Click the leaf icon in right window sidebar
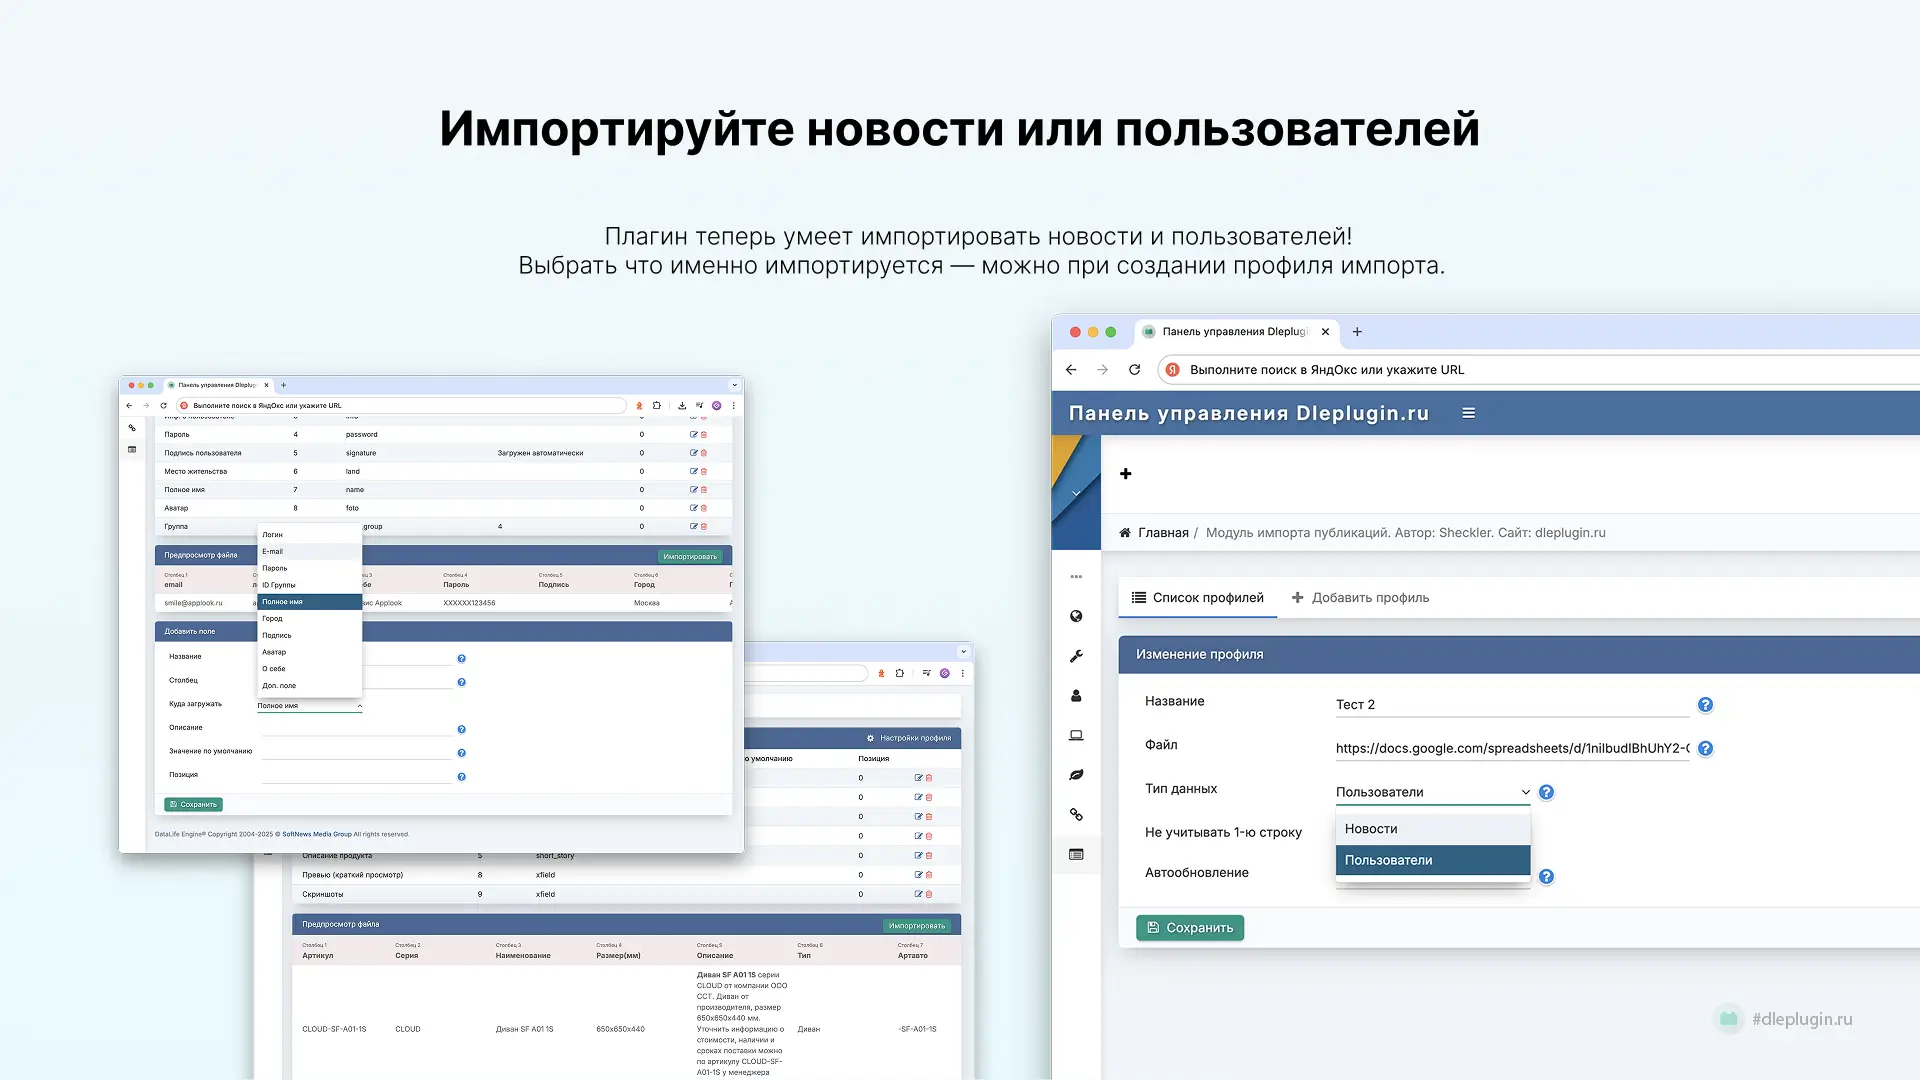Image resolution: width=1920 pixels, height=1080 pixels. [1076, 775]
